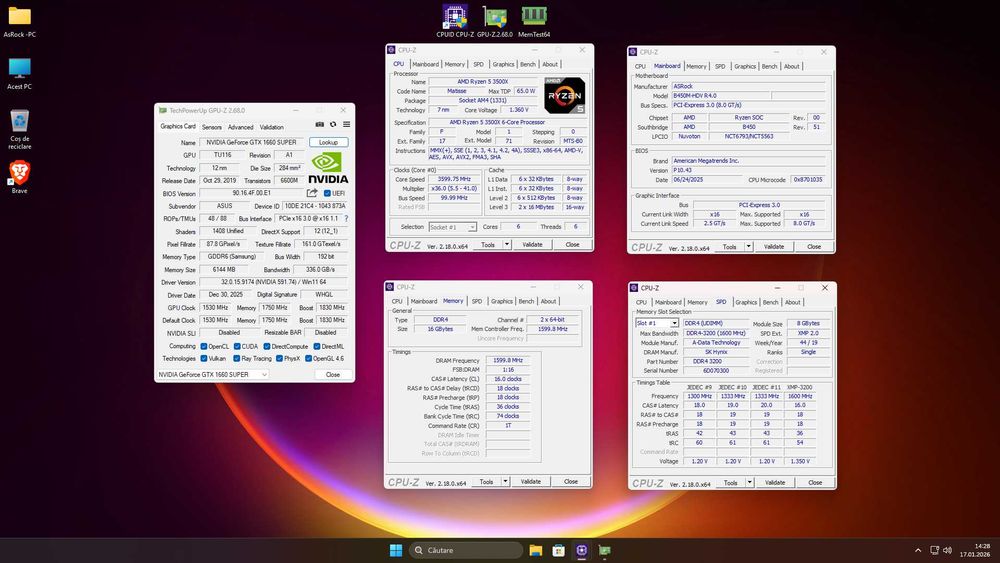The image size is (1000, 563).
Task: Open File Explorer from the taskbar
Action: click(536, 550)
